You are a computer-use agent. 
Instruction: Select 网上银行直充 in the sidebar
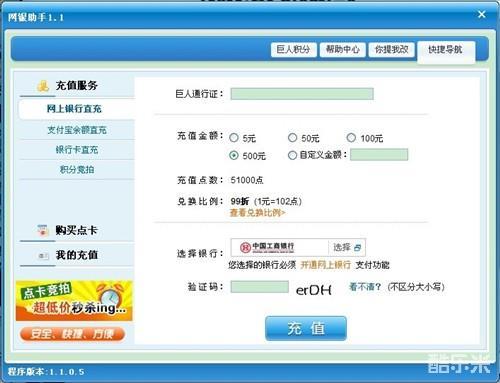click(x=77, y=109)
